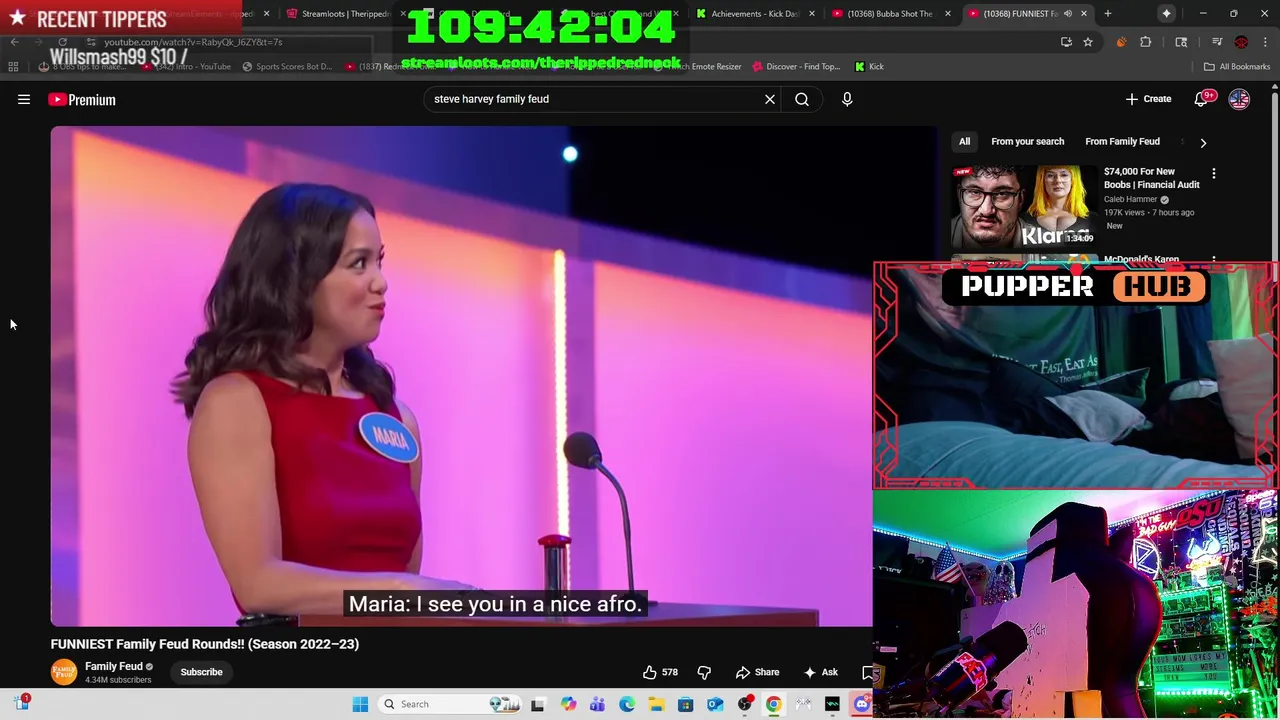The width and height of the screenshot is (1280, 720).
Task: Open the Kick bookmark
Action: [869, 67]
